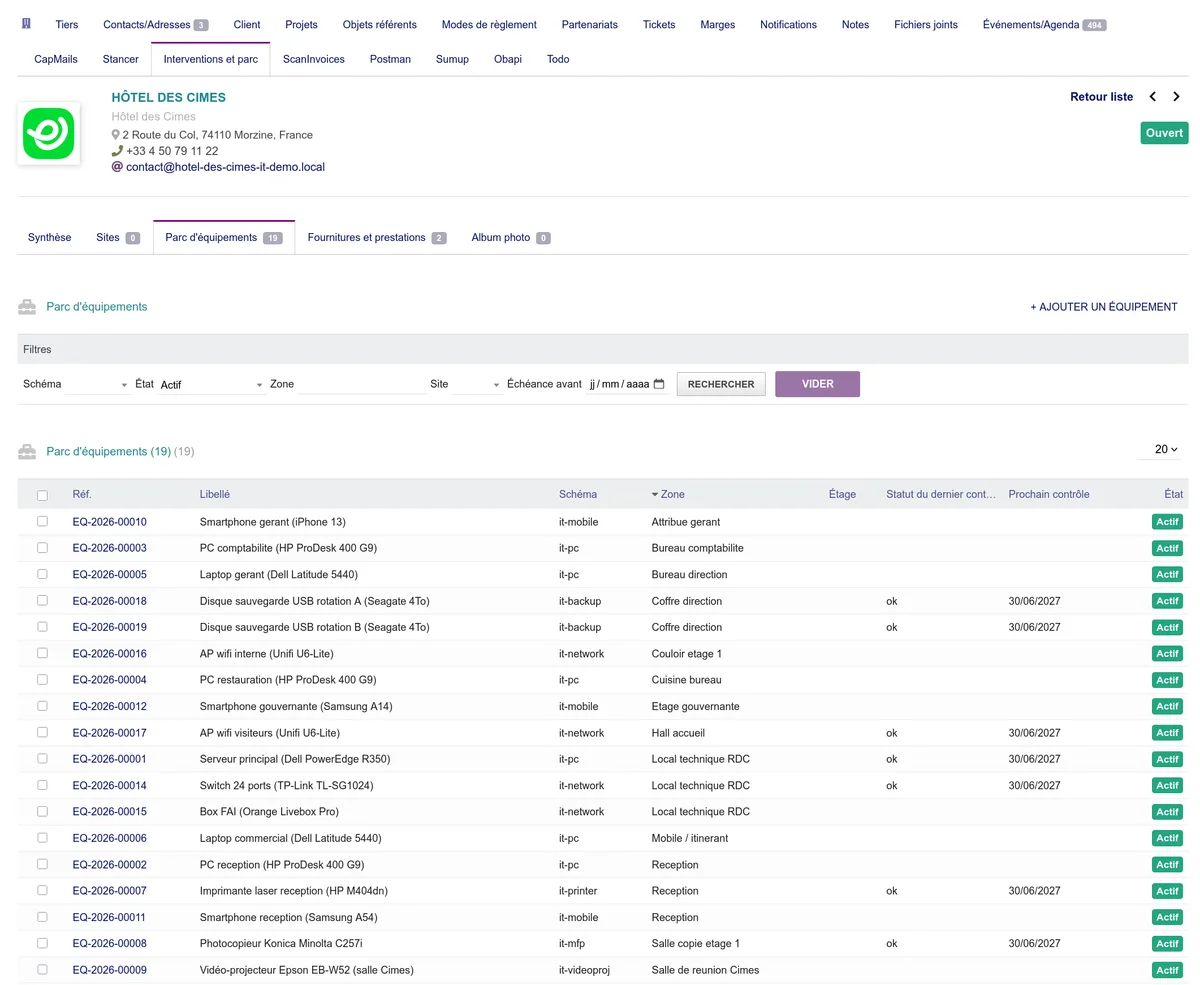Open the Postman tab
The width and height of the screenshot is (1200, 985).
pyautogui.click(x=390, y=59)
